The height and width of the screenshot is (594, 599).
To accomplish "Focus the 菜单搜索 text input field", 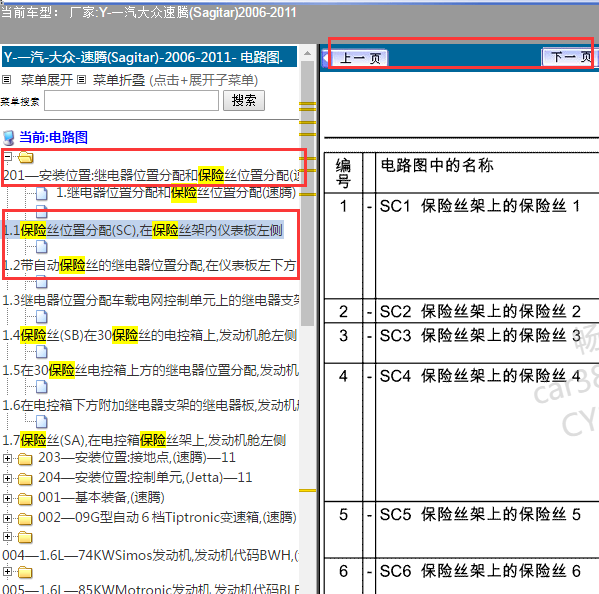I will coord(131,101).
